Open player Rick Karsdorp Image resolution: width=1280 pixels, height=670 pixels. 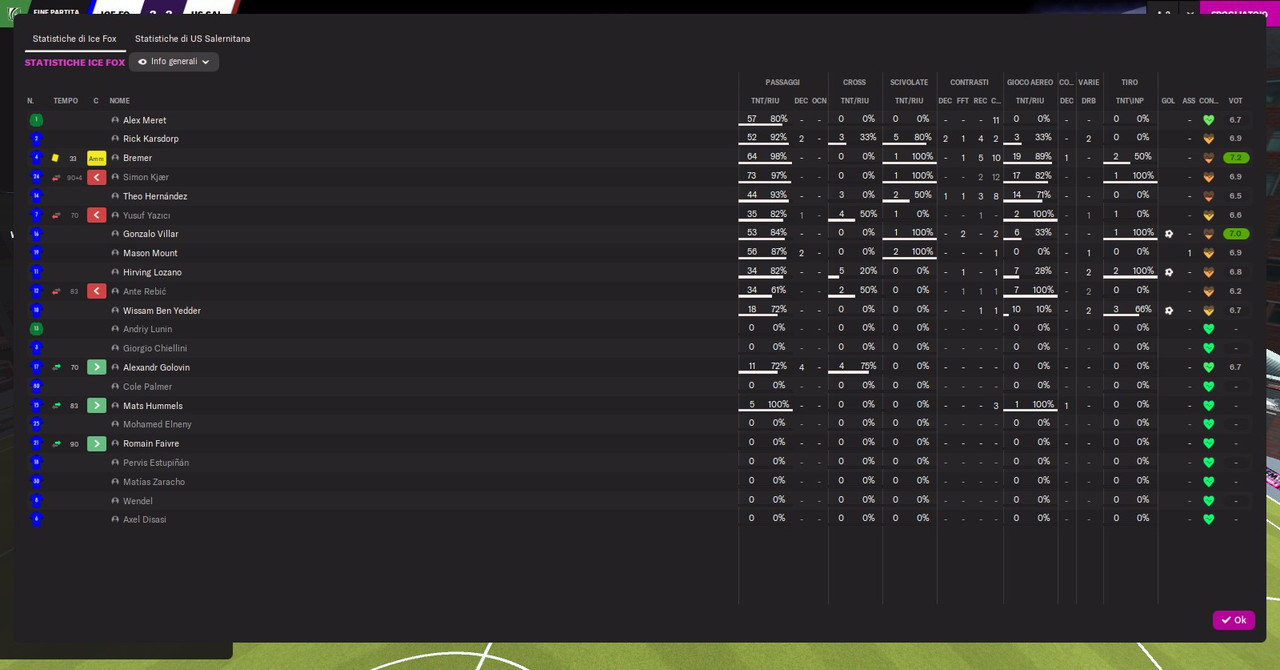pyautogui.click(x=151, y=139)
